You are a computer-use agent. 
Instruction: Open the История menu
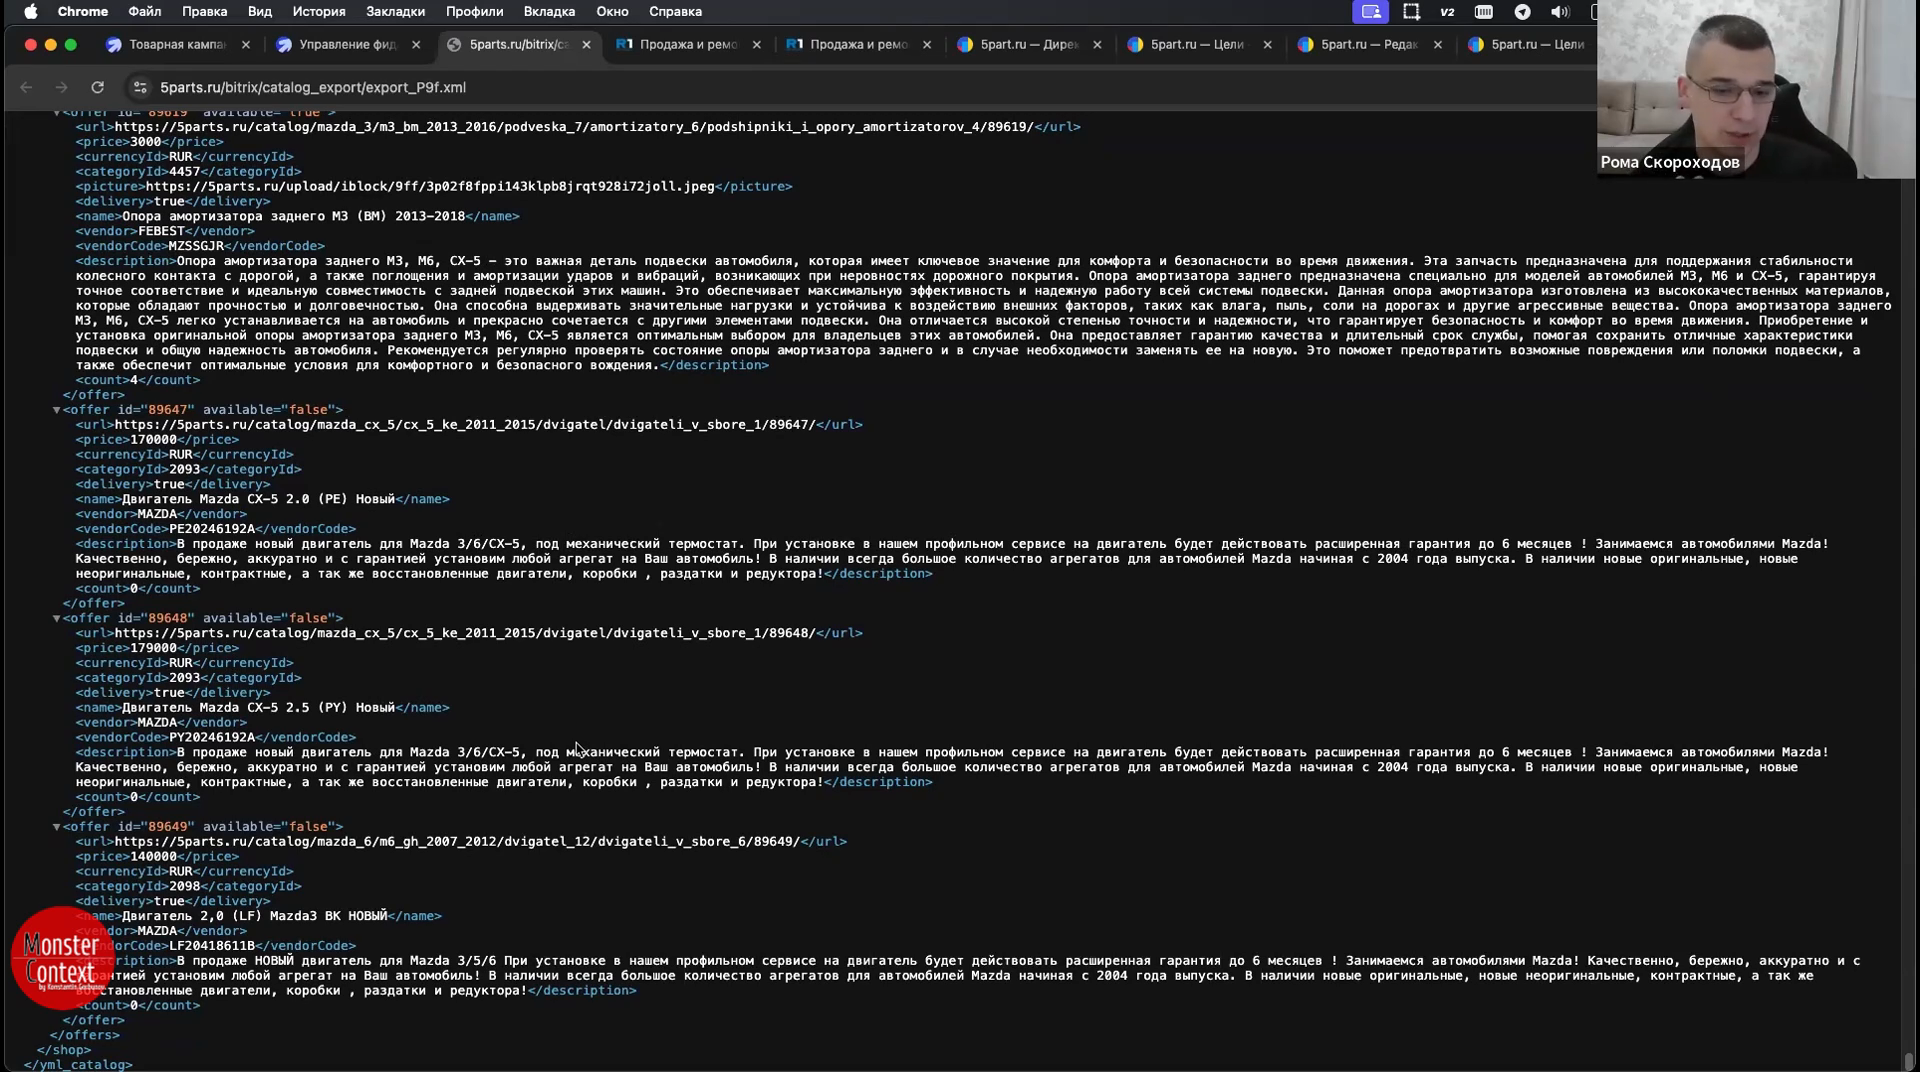pyautogui.click(x=319, y=12)
